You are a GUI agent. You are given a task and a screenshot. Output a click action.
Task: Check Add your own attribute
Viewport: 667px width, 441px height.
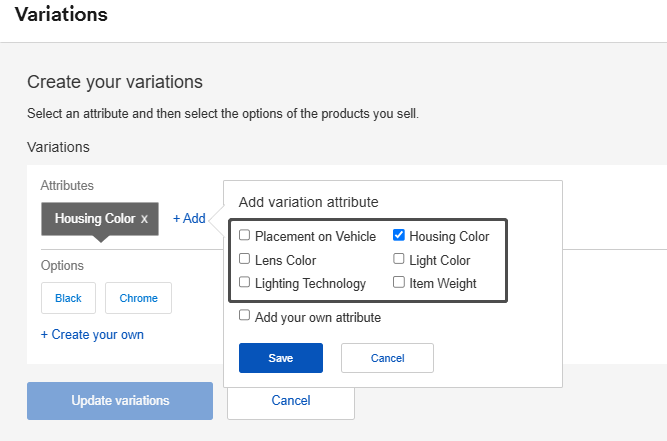(245, 316)
